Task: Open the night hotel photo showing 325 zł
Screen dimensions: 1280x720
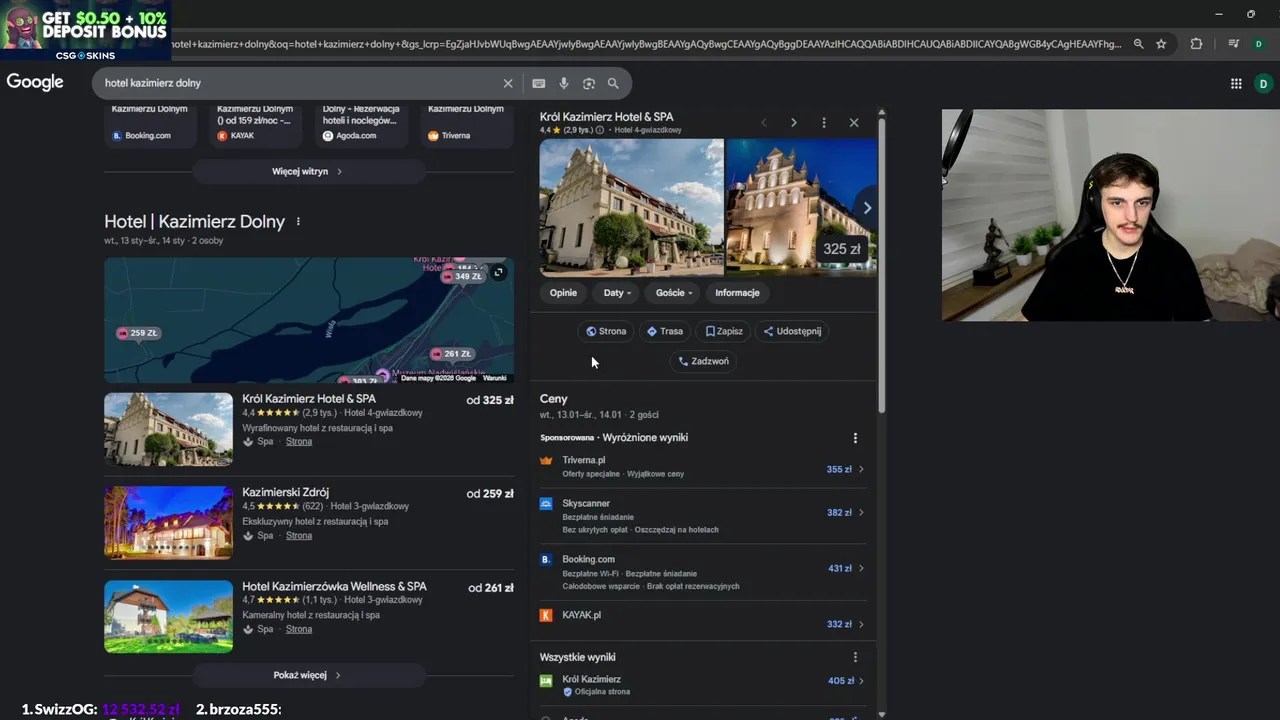Action: point(802,208)
